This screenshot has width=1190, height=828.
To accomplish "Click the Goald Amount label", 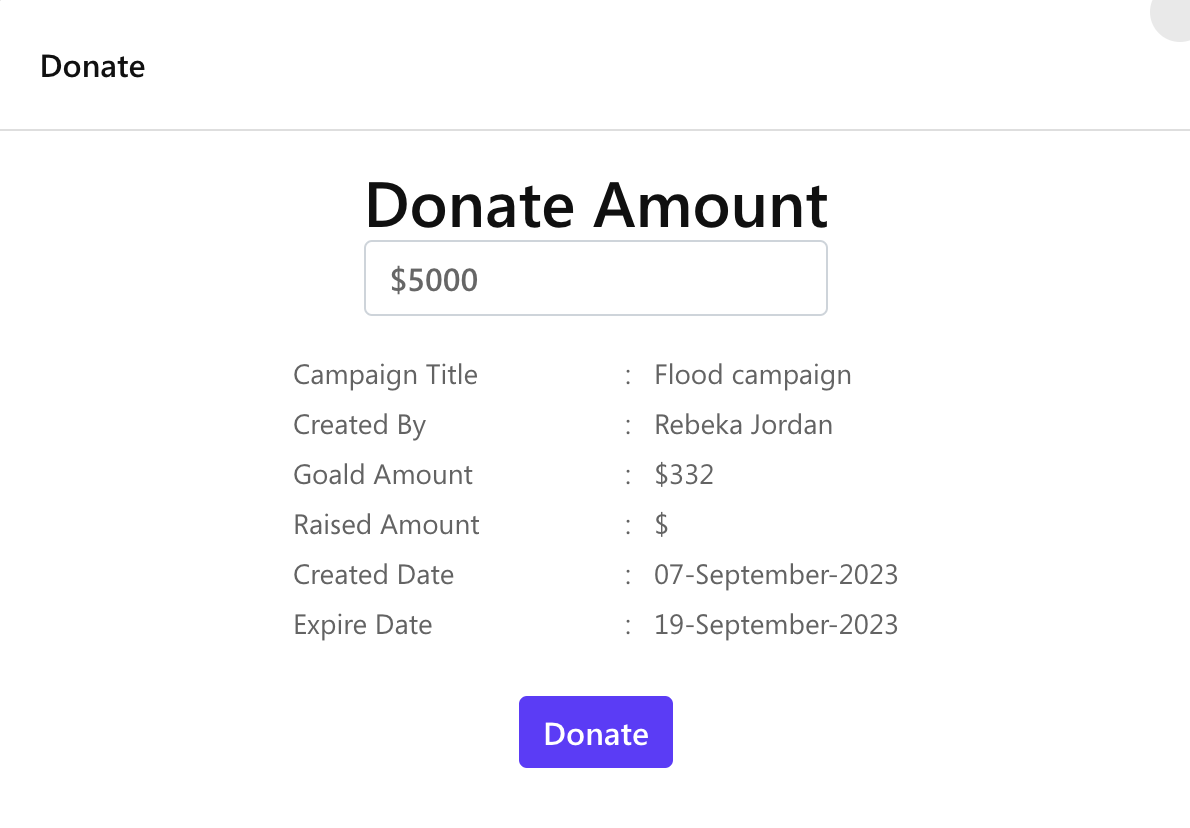I will point(382,475).
